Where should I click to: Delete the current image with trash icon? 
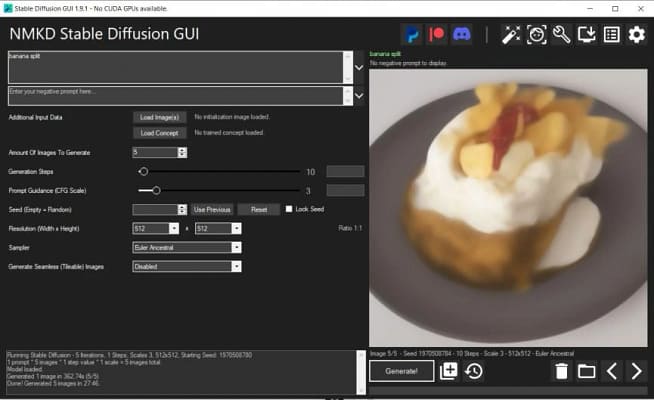[561, 371]
